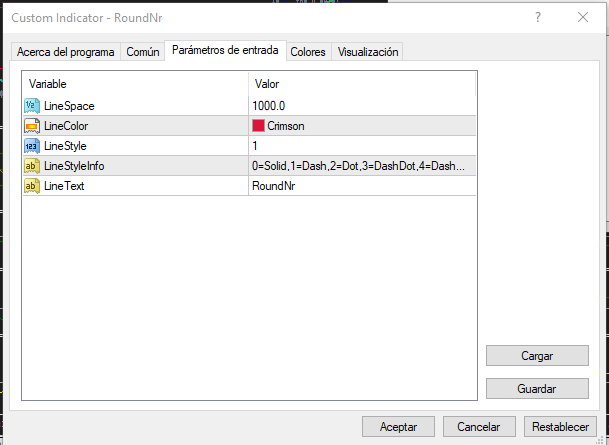
Task: Select the LineStyle variable name
Action: [65, 146]
